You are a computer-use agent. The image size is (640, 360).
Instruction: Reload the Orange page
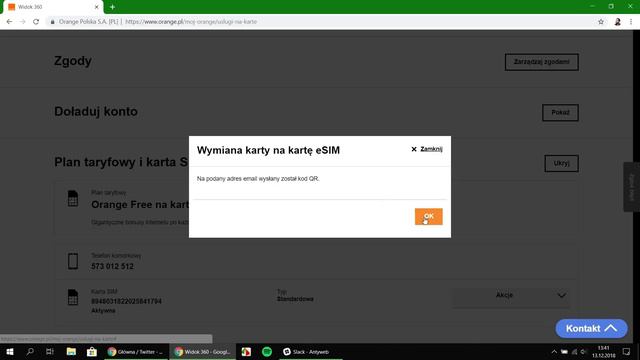point(36,22)
